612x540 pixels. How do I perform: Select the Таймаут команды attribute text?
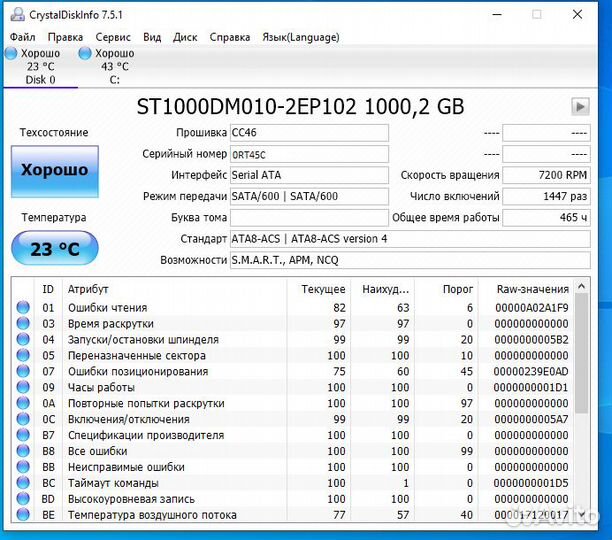coord(113,483)
